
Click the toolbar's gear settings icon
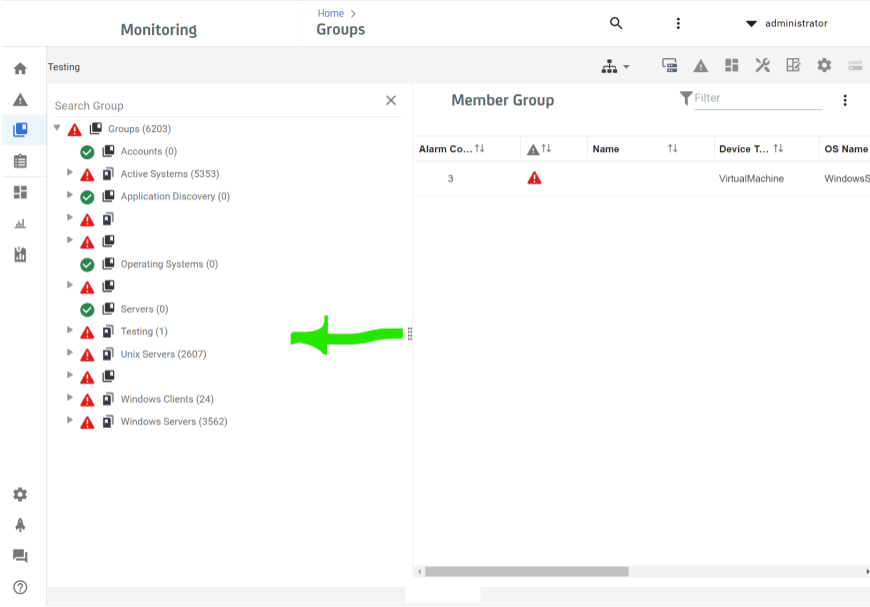tap(824, 66)
